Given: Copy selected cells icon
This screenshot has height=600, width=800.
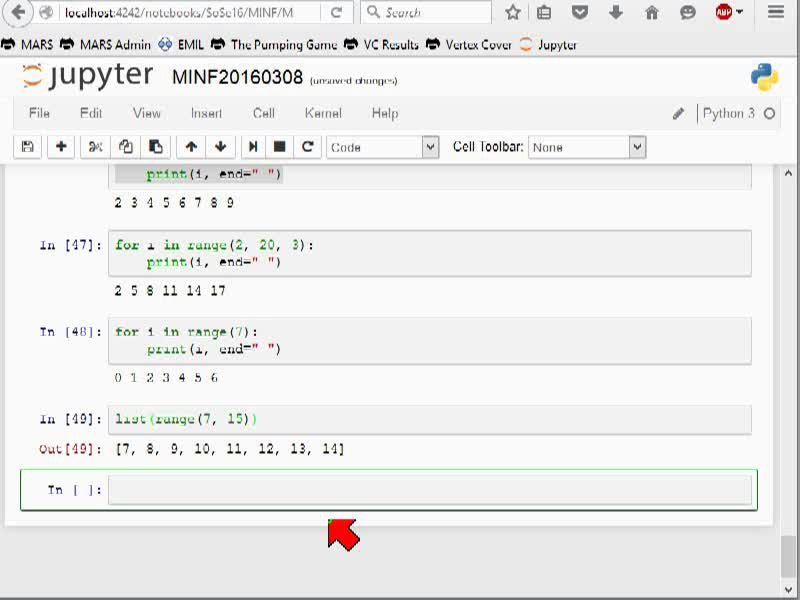Looking at the screenshot, I should [126, 147].
